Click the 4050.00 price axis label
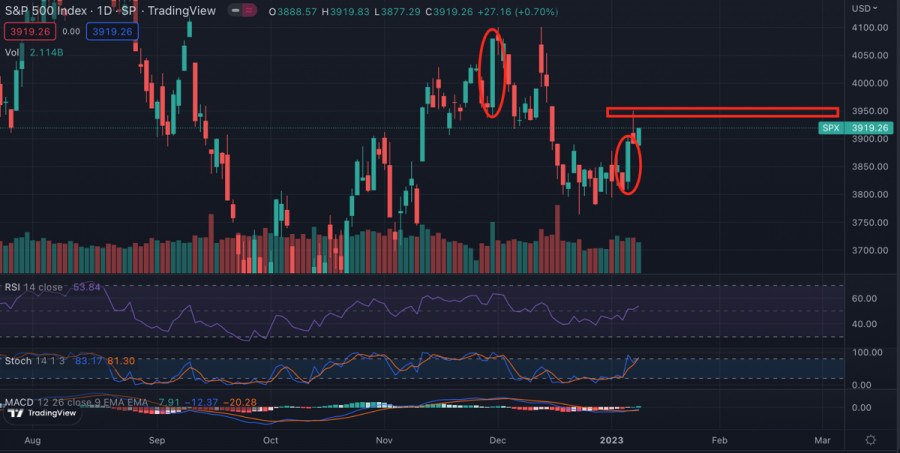 870,56
